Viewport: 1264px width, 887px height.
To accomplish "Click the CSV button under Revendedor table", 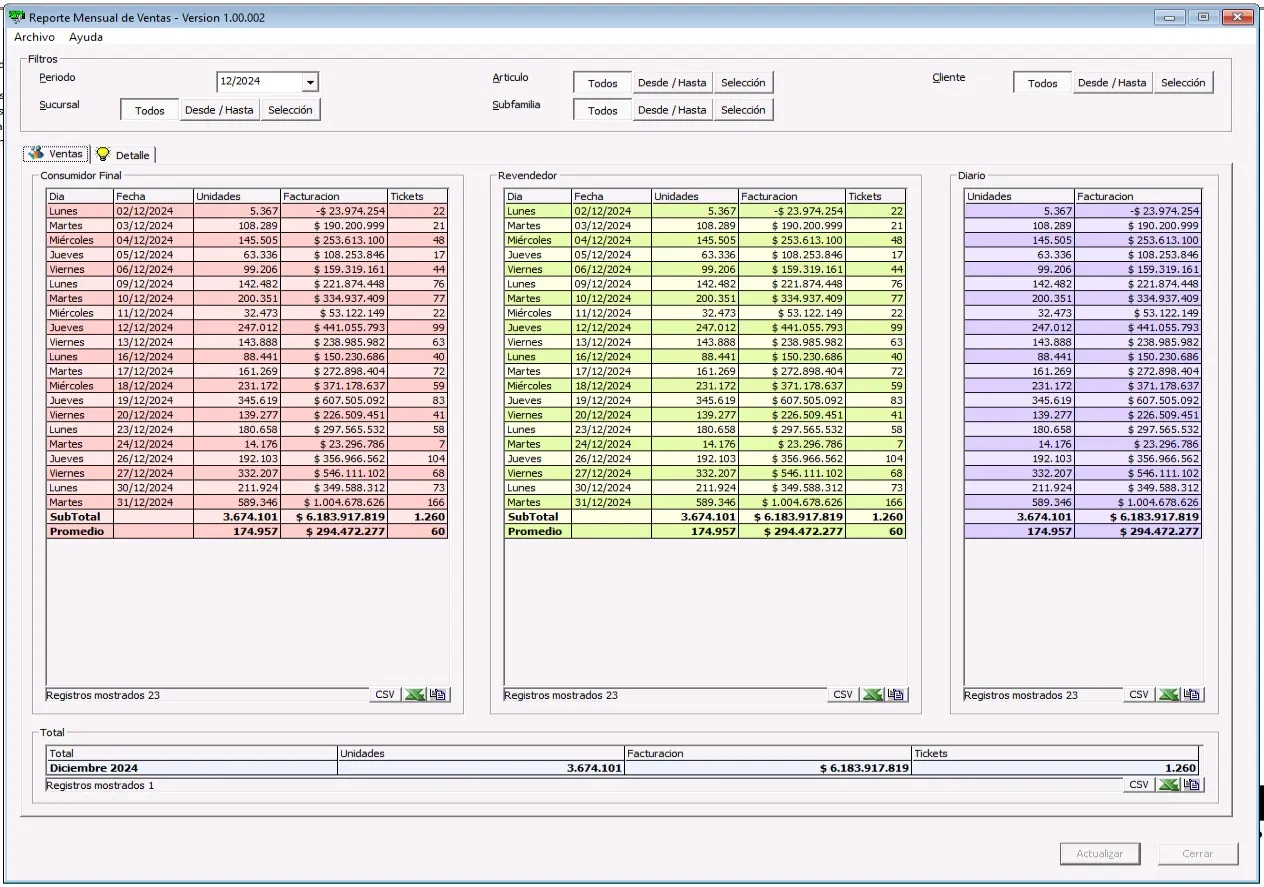I will pyautogui.click(x=843, y=695).
